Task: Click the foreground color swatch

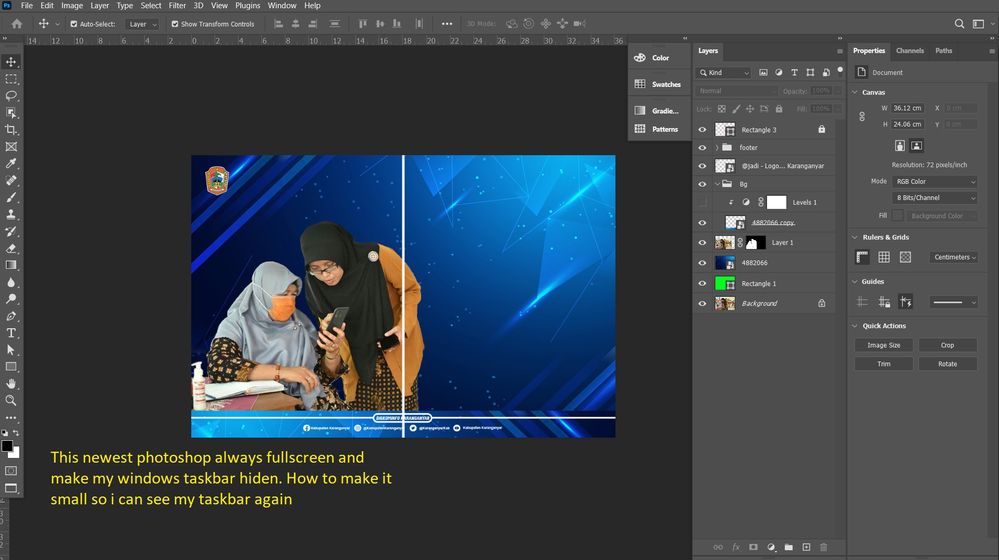Action: [x=7, y=446]
